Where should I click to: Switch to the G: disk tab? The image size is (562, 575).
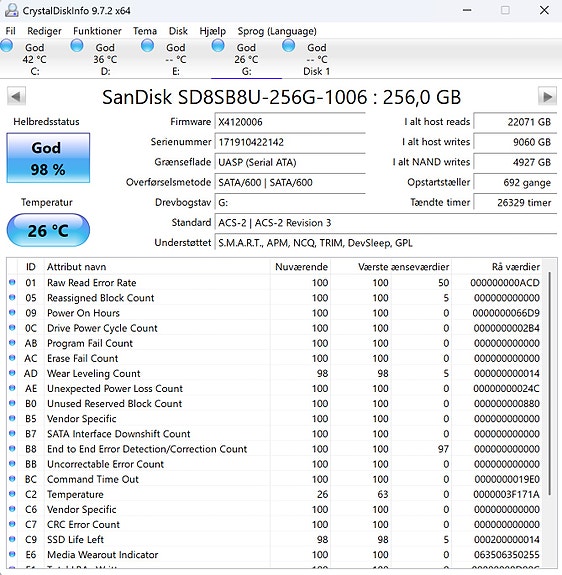tap(246, 59)
